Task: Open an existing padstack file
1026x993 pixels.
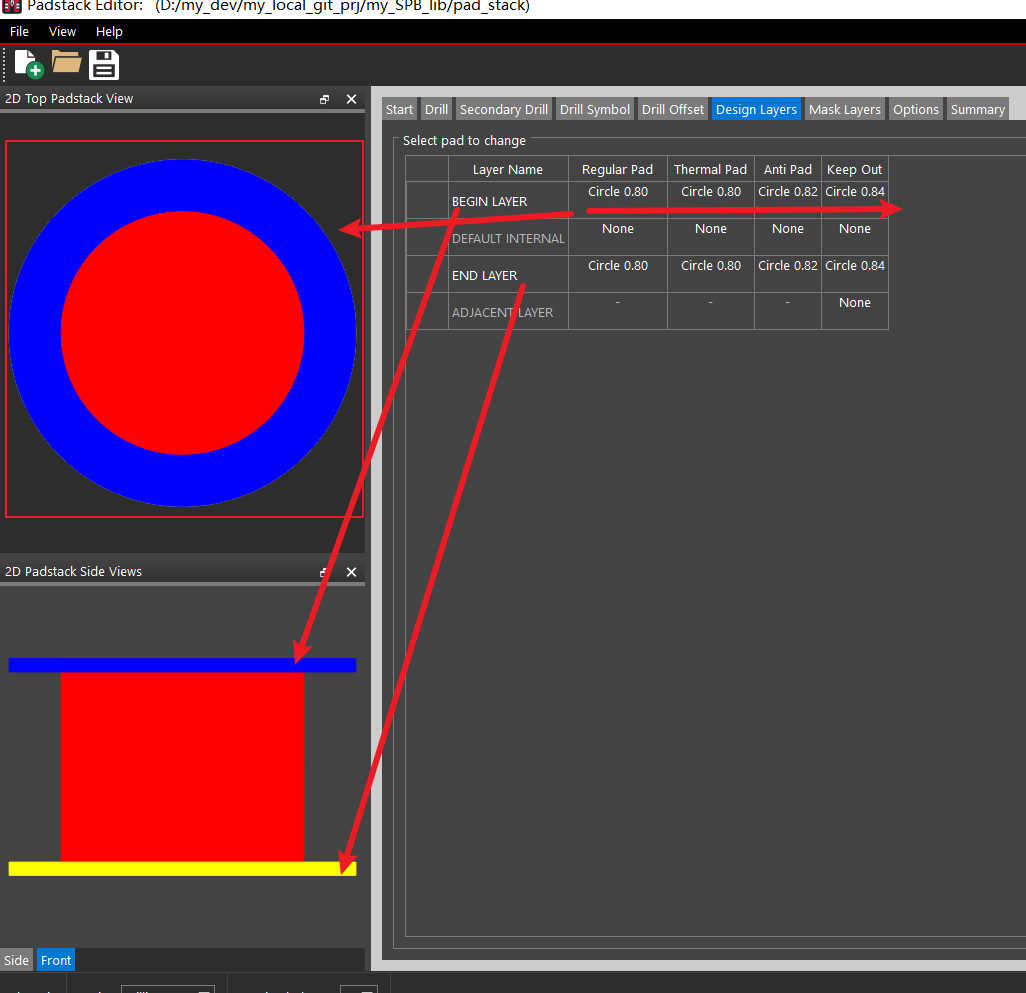Action: pos(66,64)
